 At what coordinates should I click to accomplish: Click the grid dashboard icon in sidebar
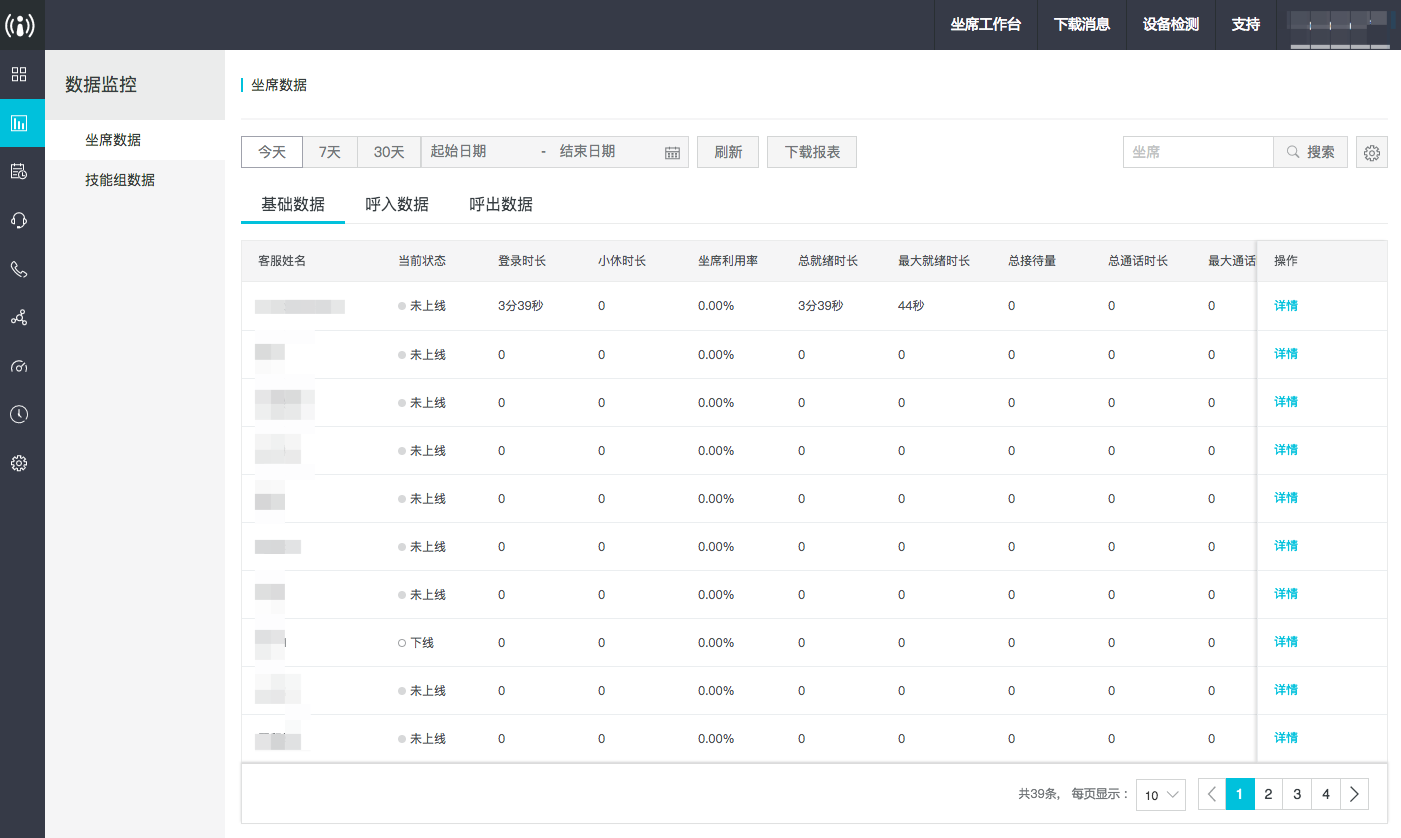pos(19,74)
